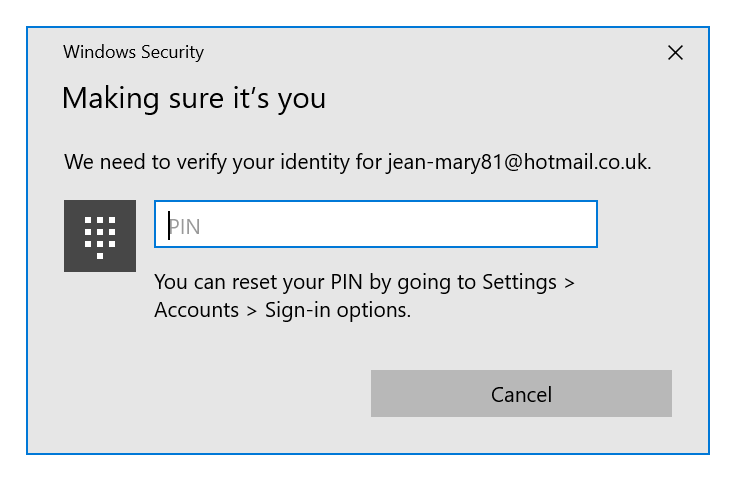The width and height of the screenshot is (736, 482).
Task: Click the jean-mary81@hotmail.co.uk email address
Action: click(x=517, y=162)
